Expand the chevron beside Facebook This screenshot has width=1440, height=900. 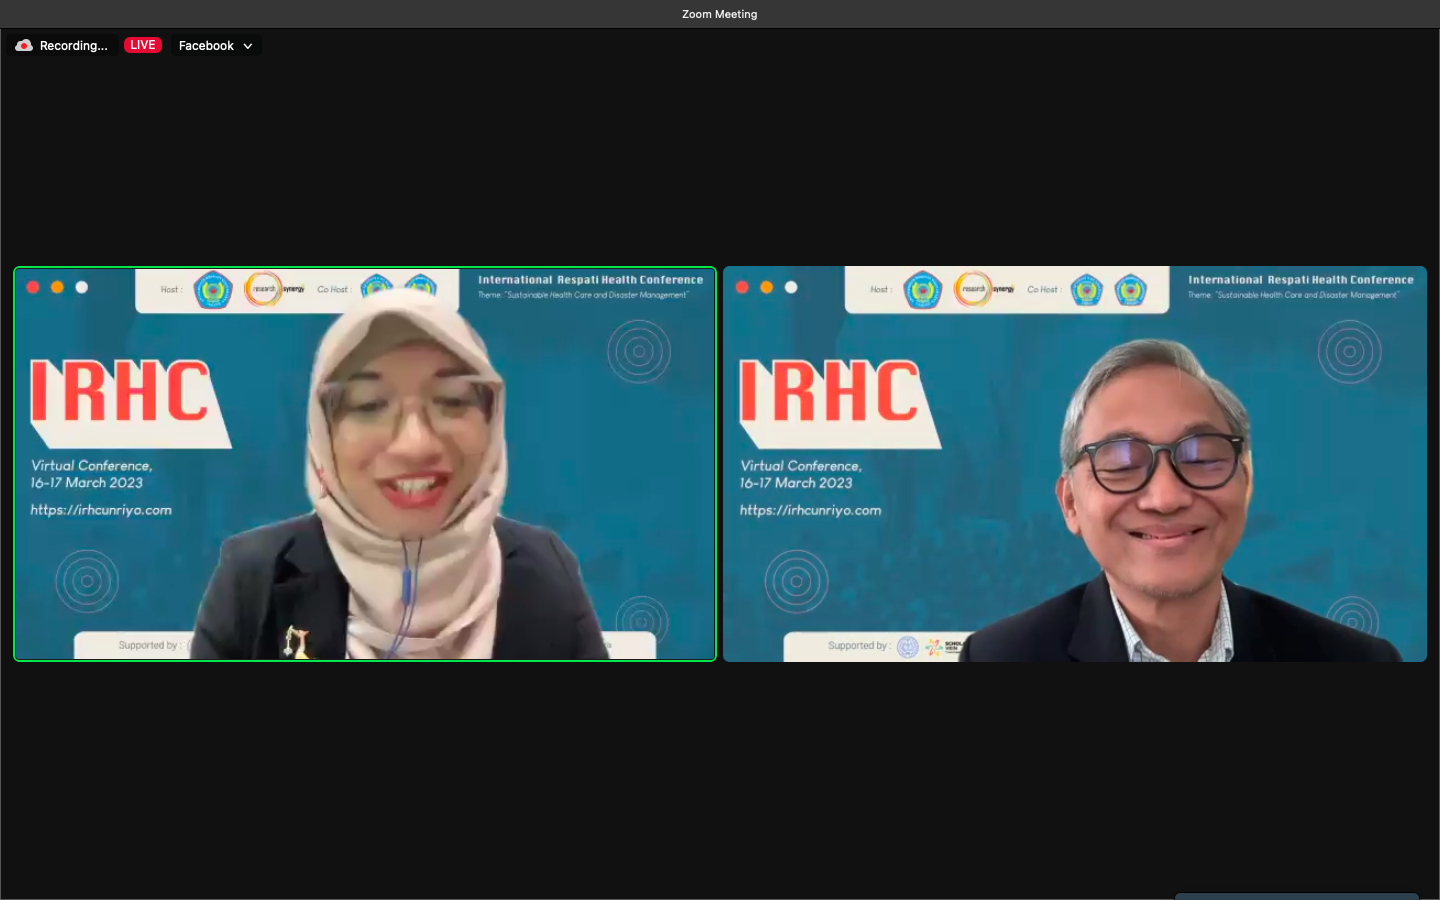[x=248, y=46]
